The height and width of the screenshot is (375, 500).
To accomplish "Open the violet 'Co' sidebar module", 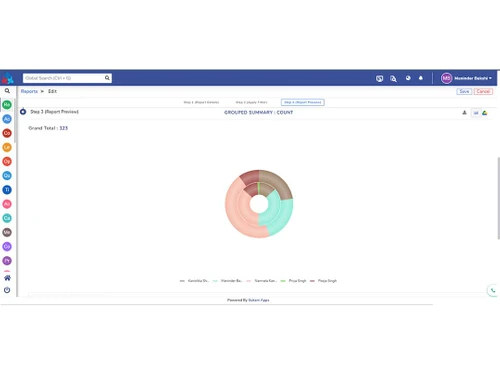I will click(7, 246).
